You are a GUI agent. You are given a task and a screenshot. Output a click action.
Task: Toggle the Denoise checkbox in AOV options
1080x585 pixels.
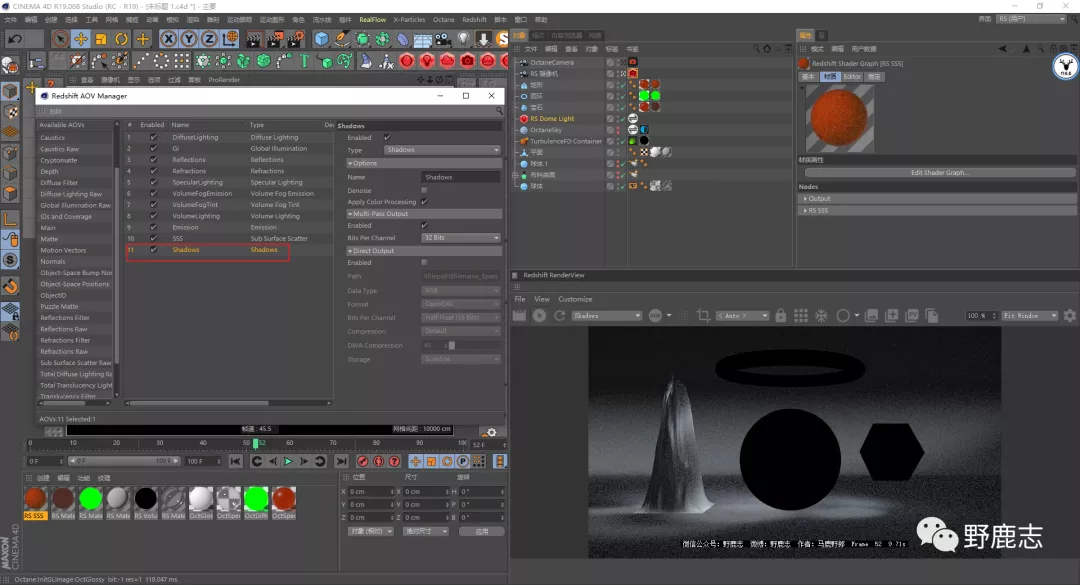pos(424,190)
